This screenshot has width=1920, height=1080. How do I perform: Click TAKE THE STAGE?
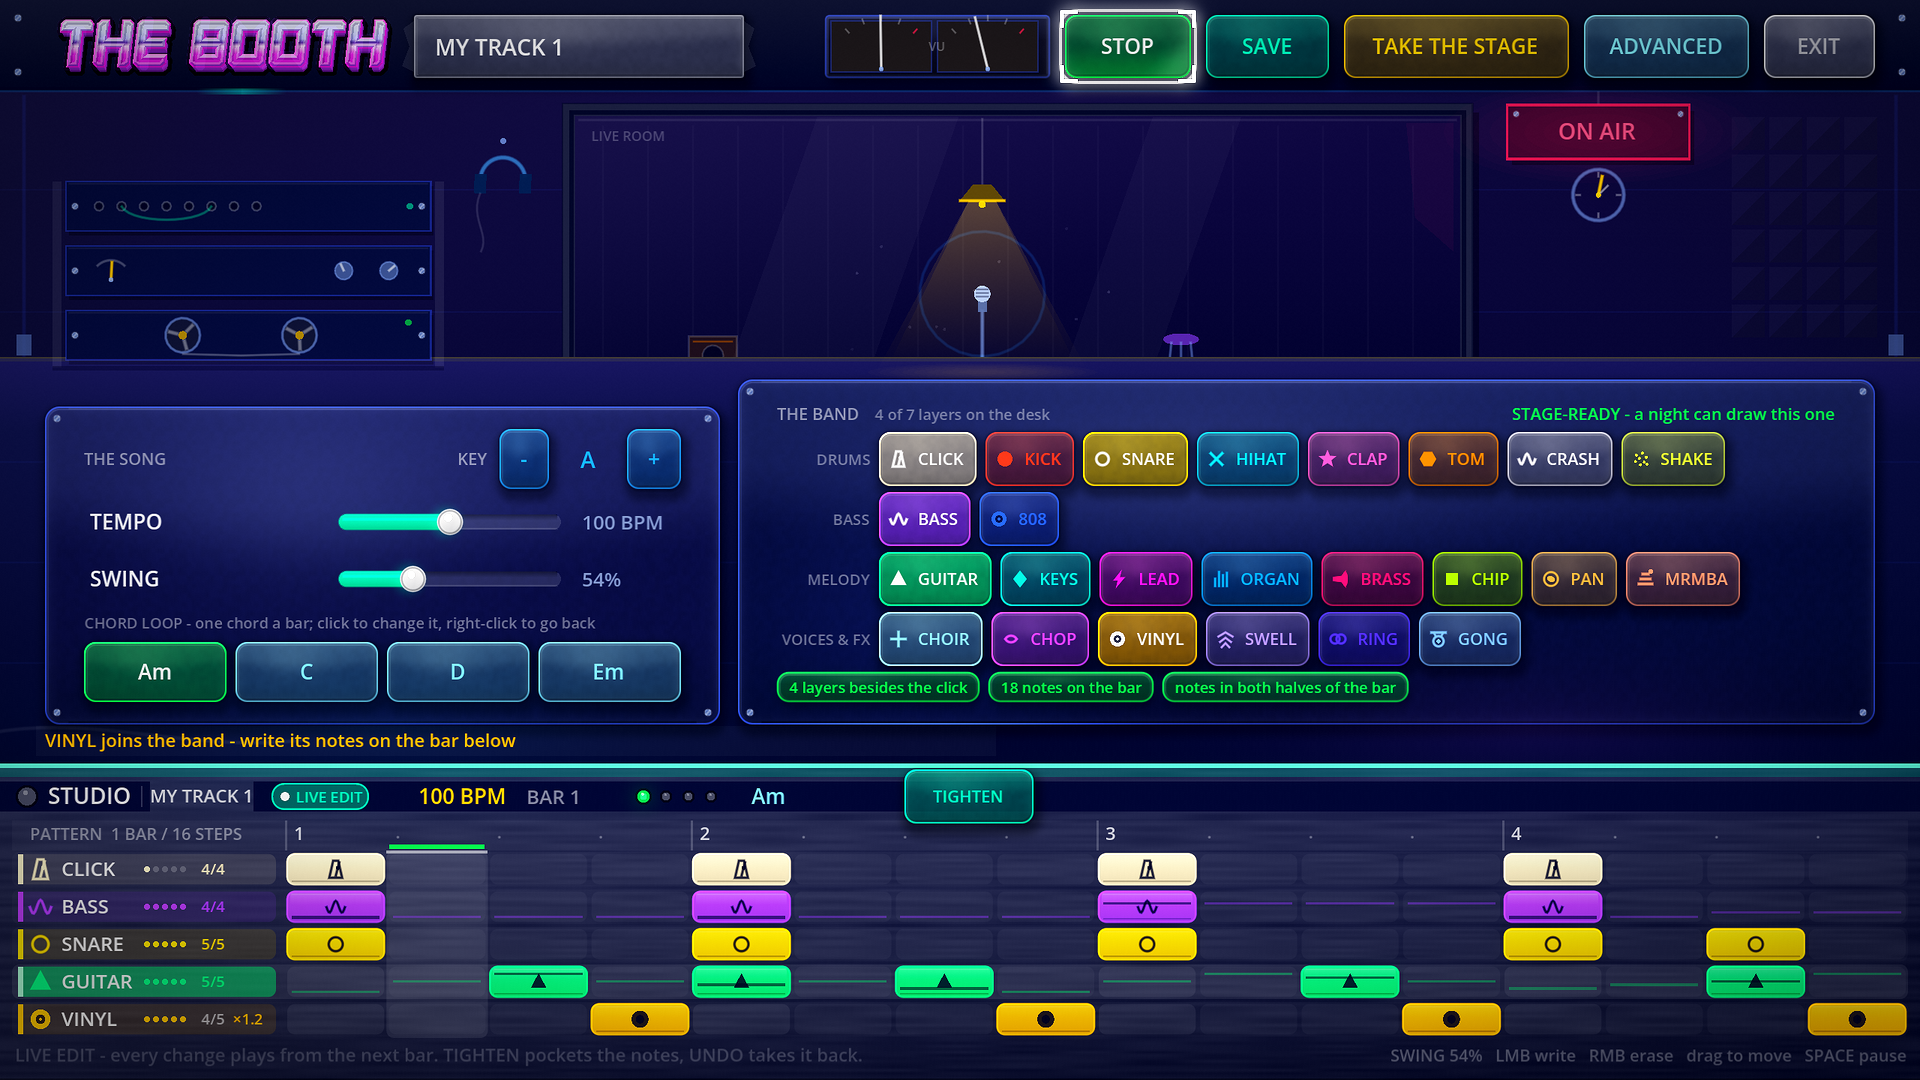1456,47
